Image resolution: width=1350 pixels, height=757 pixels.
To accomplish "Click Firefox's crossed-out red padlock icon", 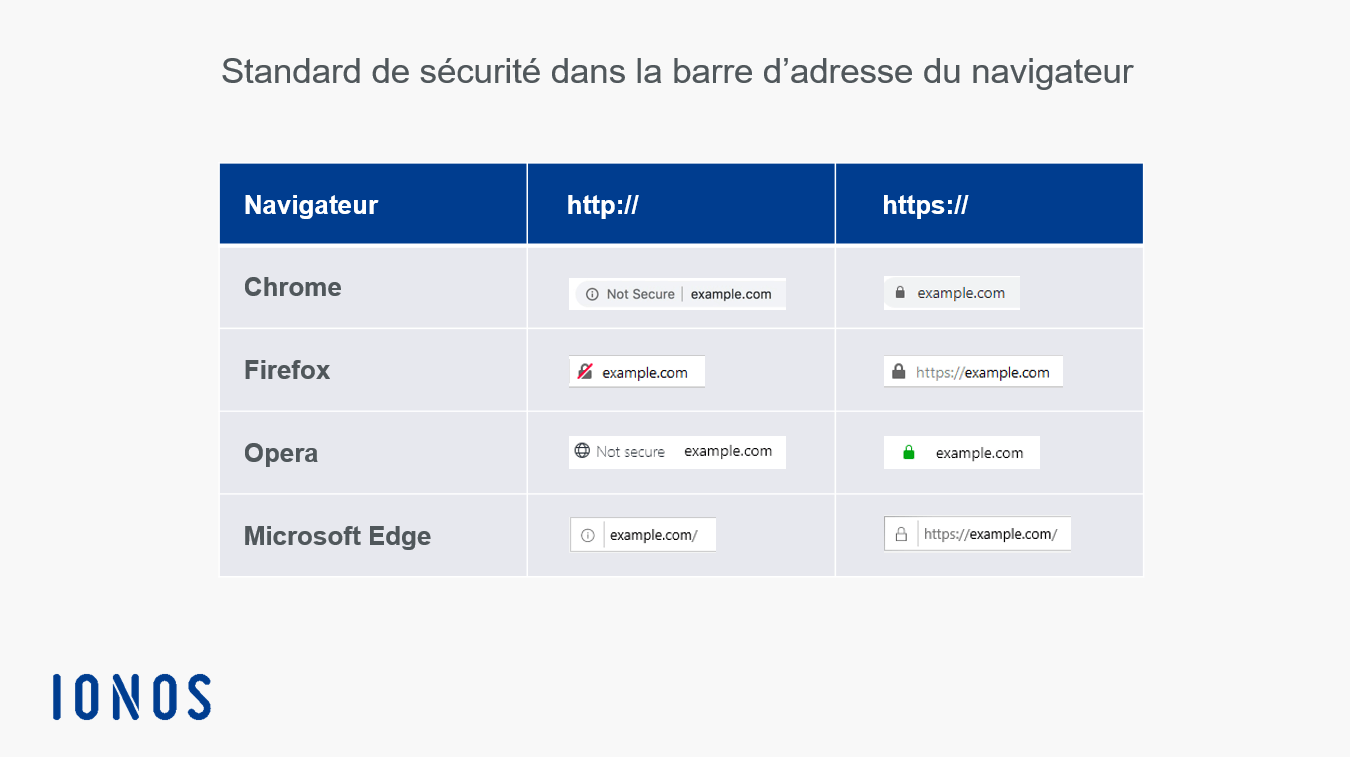I will (x=585, y=372).
